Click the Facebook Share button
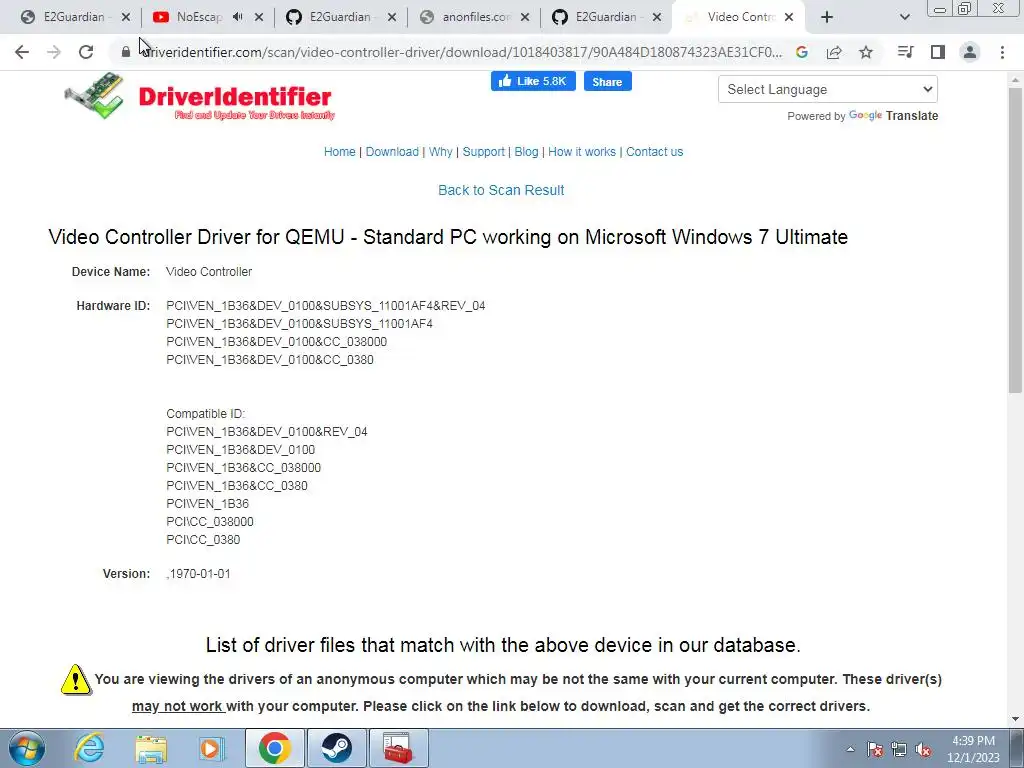The image size is (1024, 768). click(x=607, y=82)
